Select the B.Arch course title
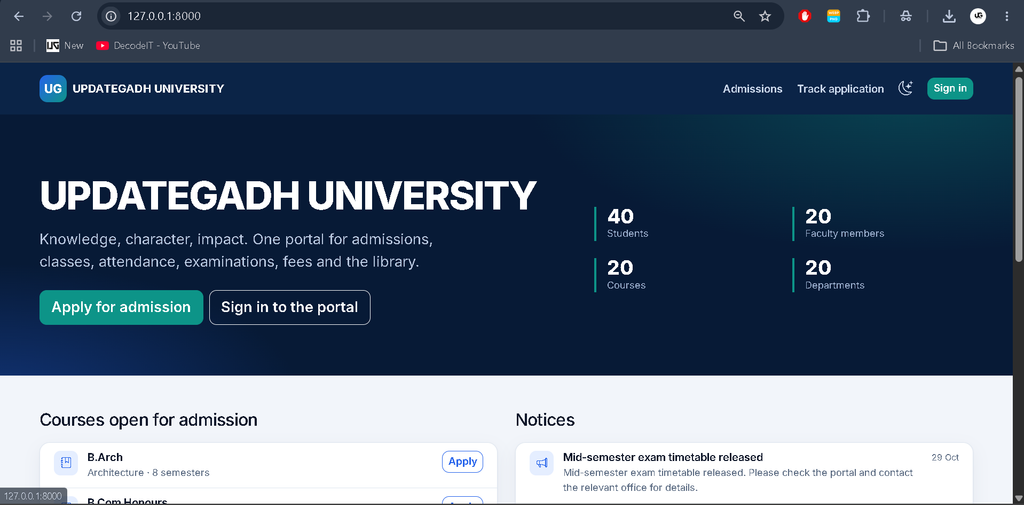Image resolution: width=1024 pixels, height=505 pixels. click(105, 457)
